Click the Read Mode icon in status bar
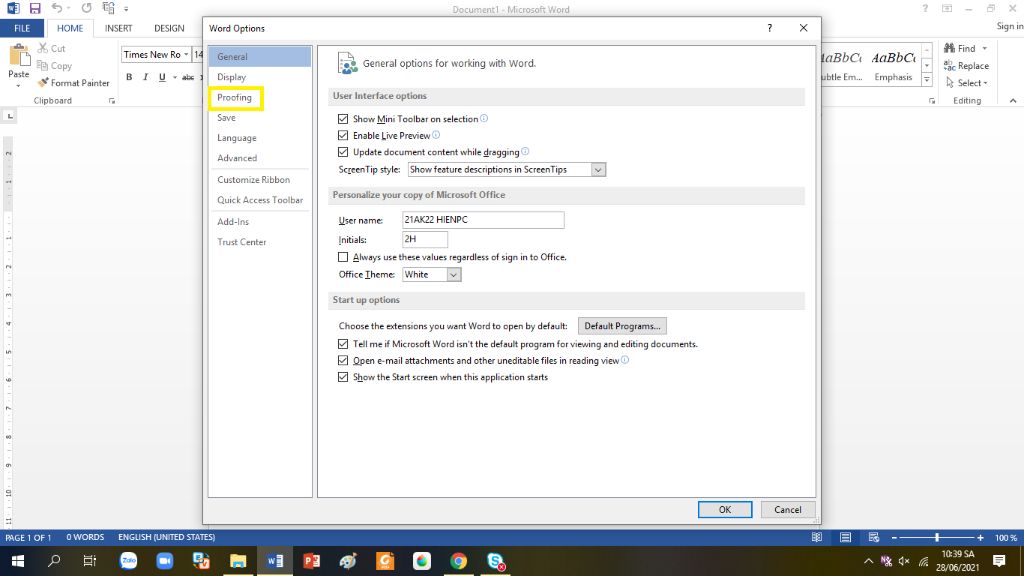This screenshot has height=576, width=1024. tap(817, 537)
